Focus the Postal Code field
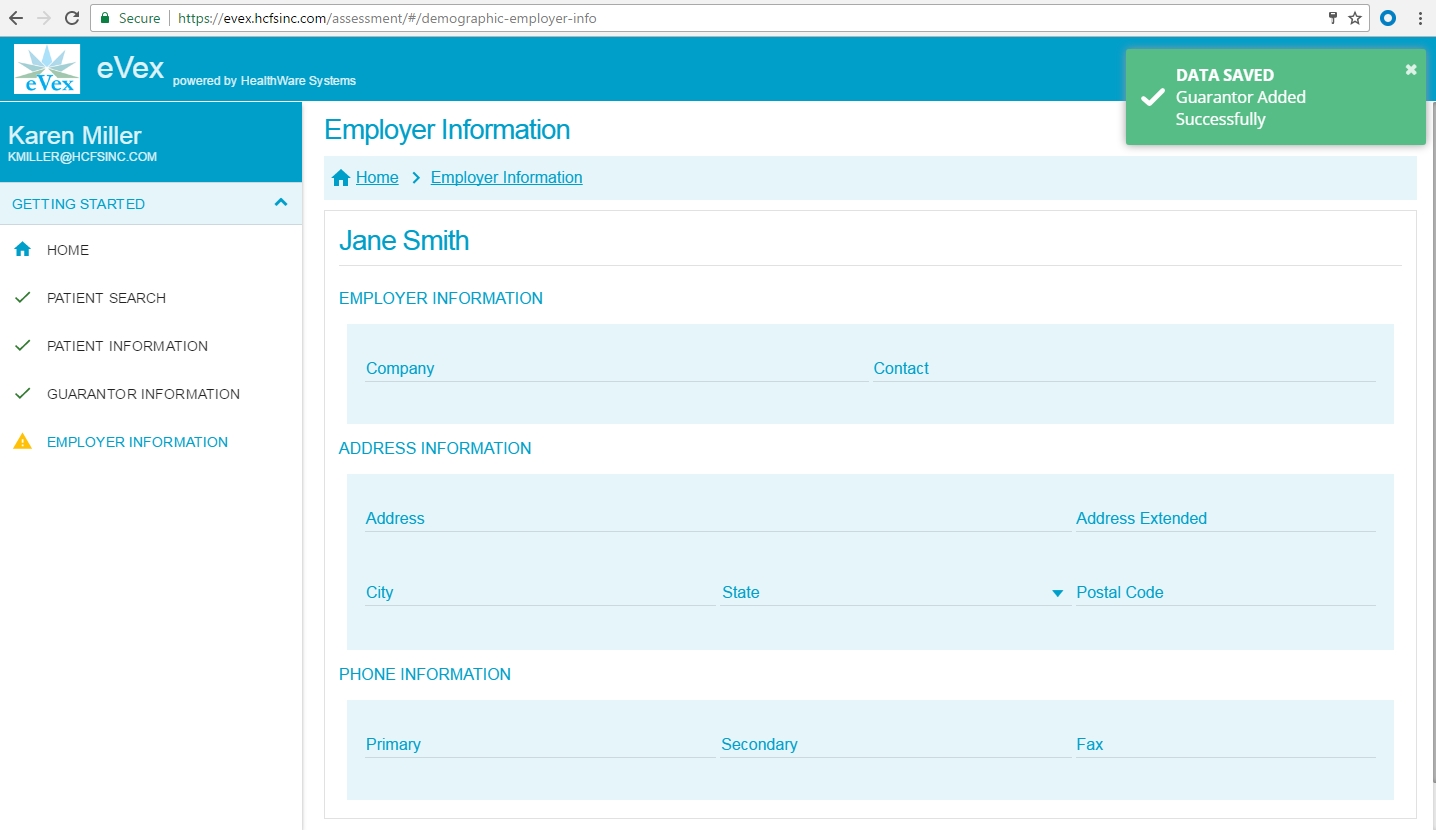This screenshot has height=830, width=1436. coord(1225,593)
